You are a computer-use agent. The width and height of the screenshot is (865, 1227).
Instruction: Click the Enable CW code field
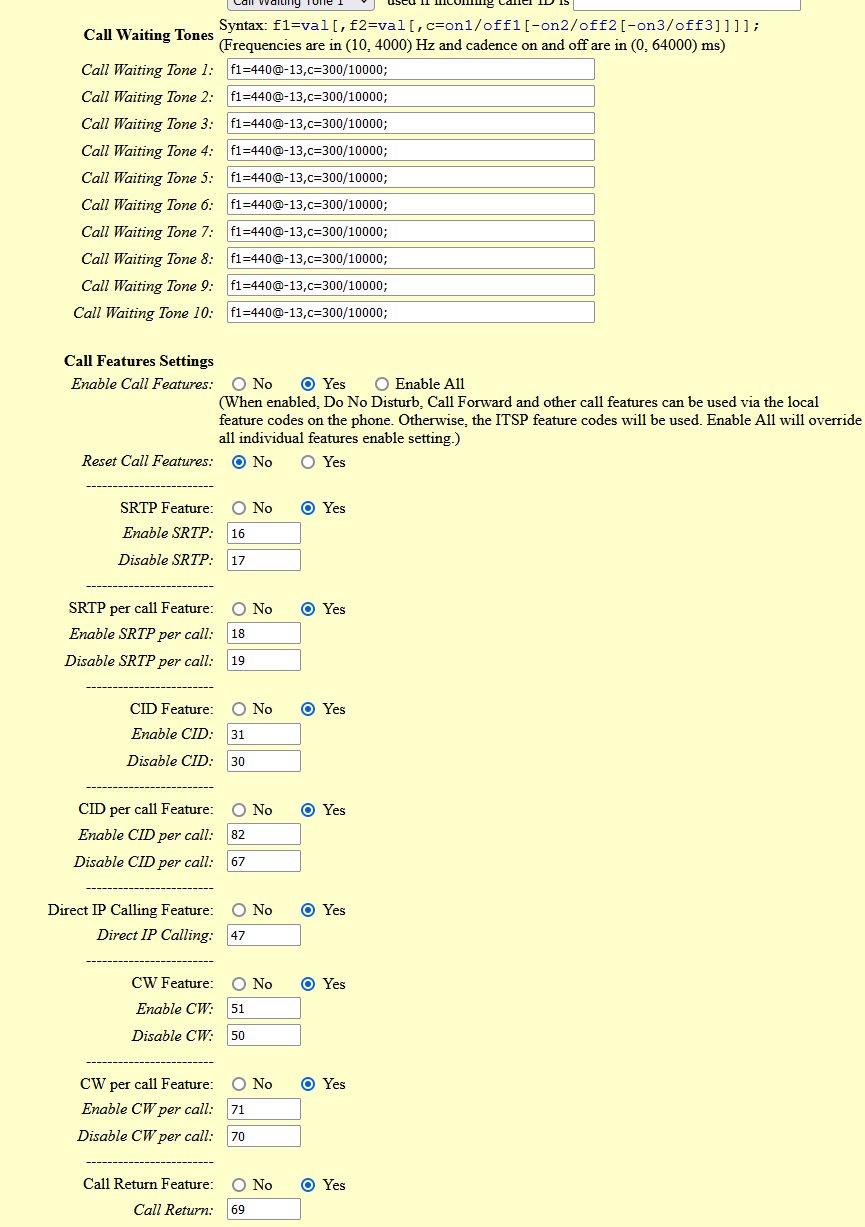pos(264,1009)
